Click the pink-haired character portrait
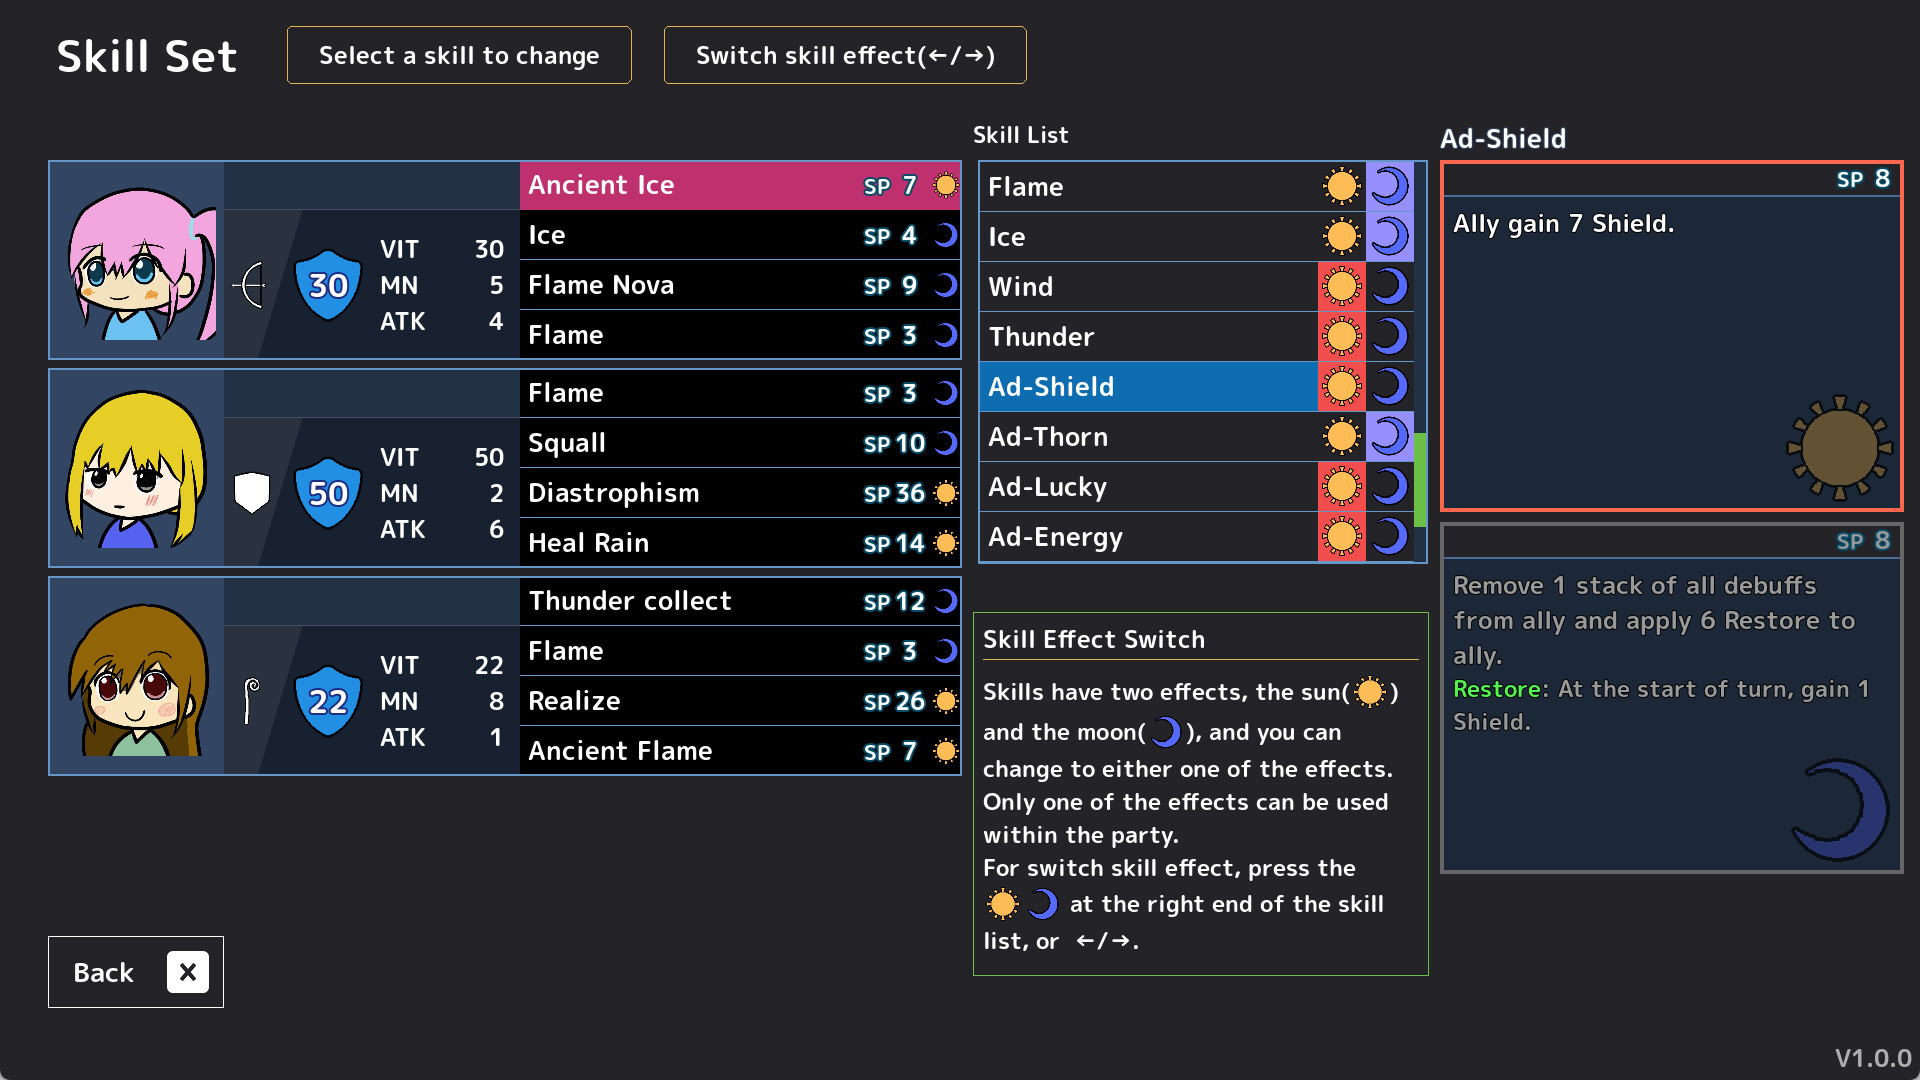 coord(137,260)
